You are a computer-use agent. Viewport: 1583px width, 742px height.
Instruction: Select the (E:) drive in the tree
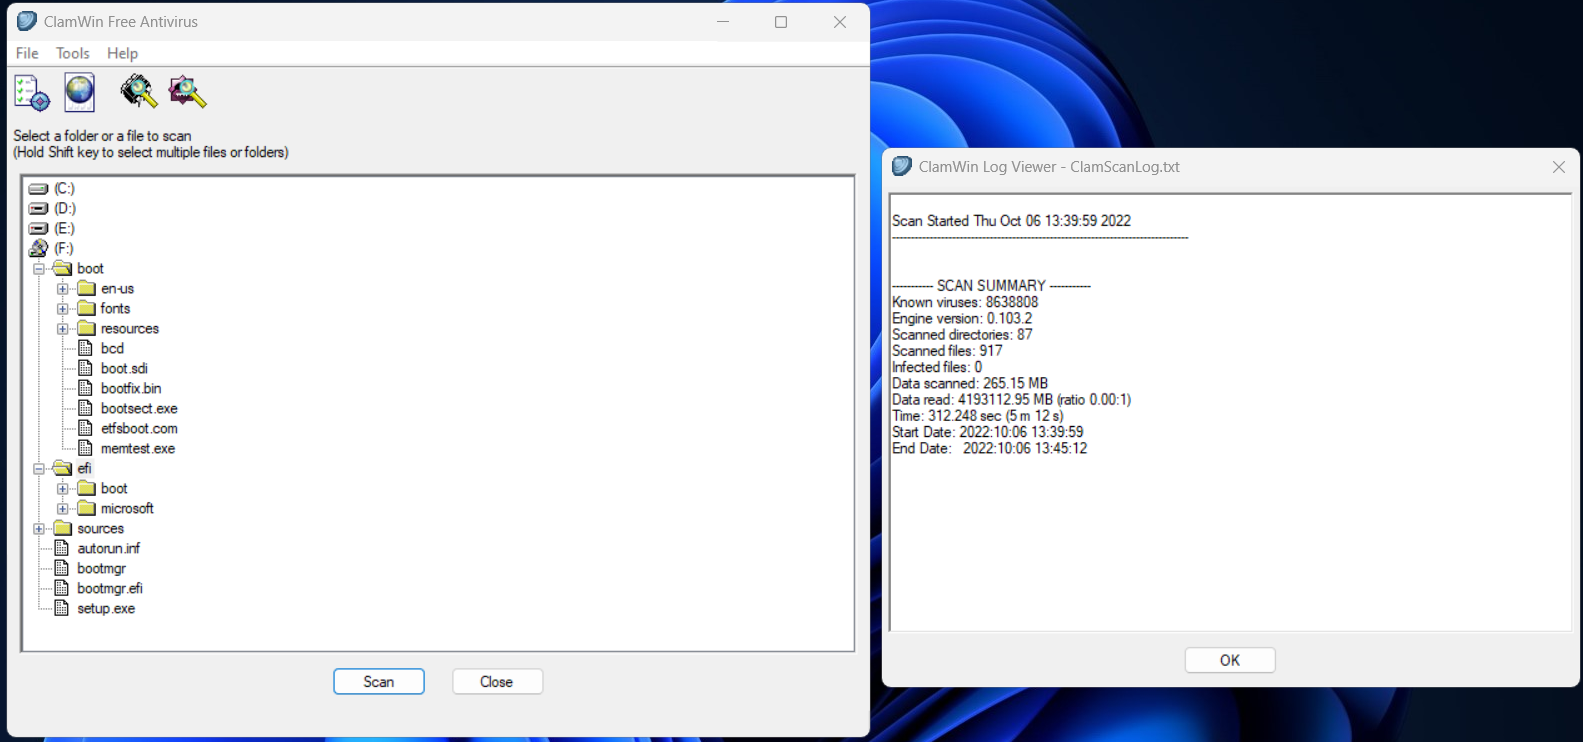64,228
